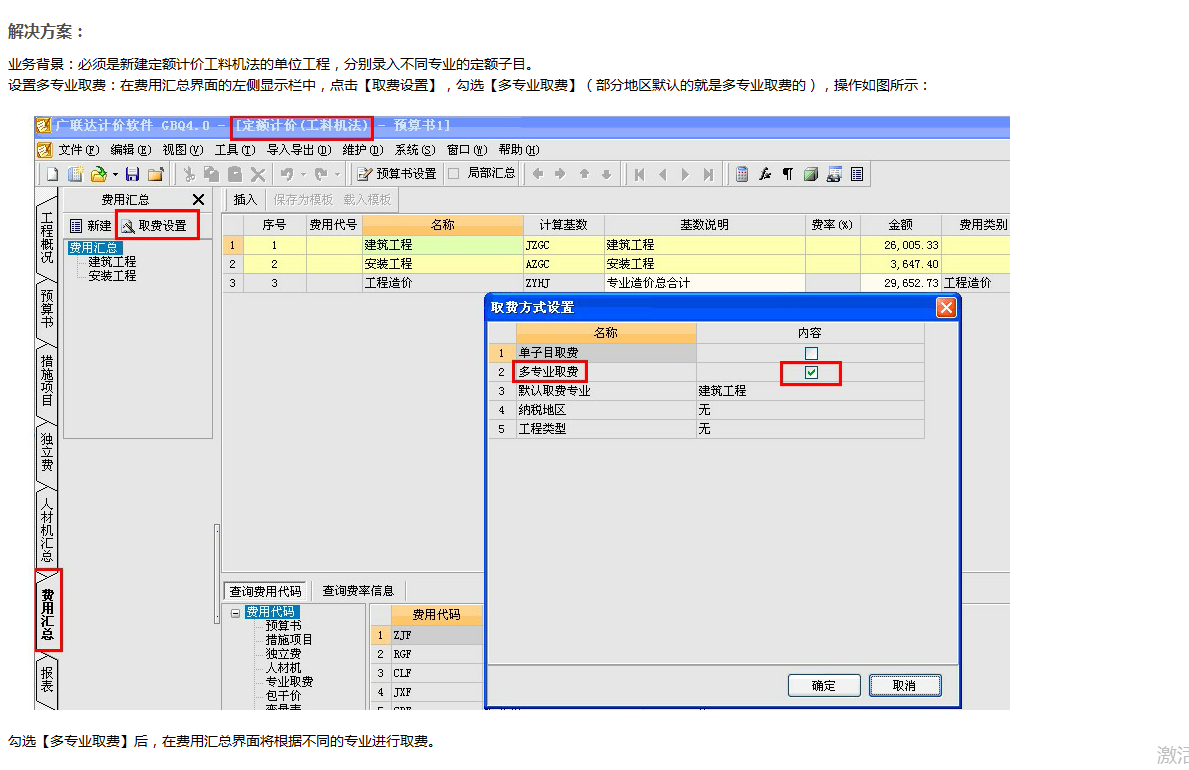Open the Redo history dropdown arrow
Screen dimensions: 1189x770
[x=337, y=174]
